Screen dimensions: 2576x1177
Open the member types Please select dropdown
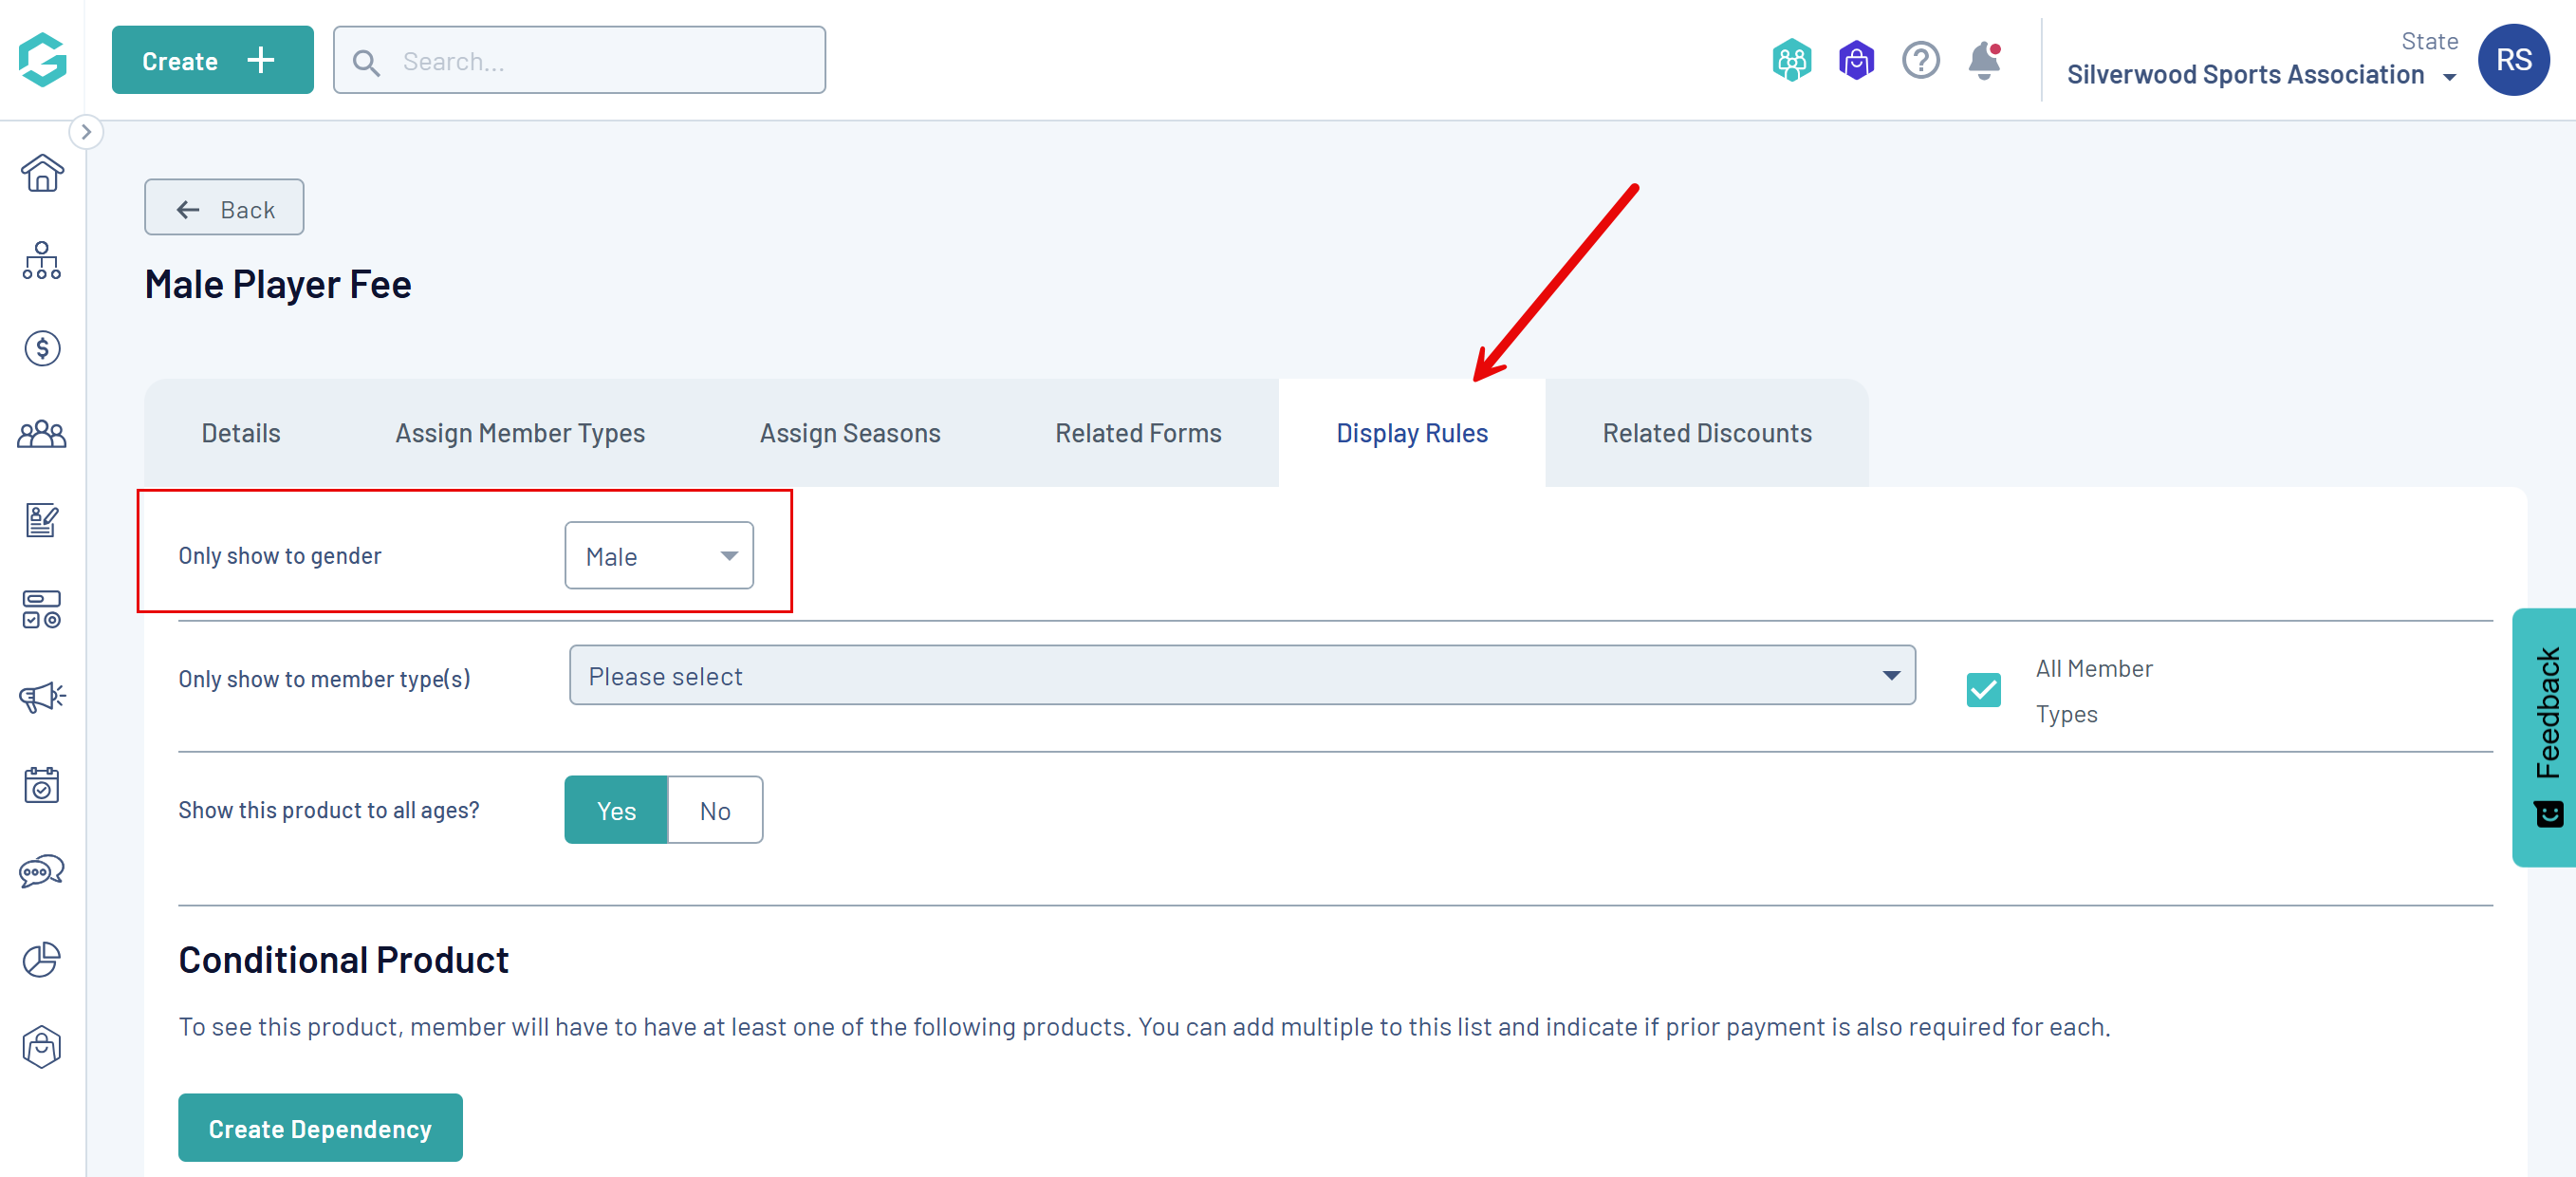click(x=1242, y=676)
